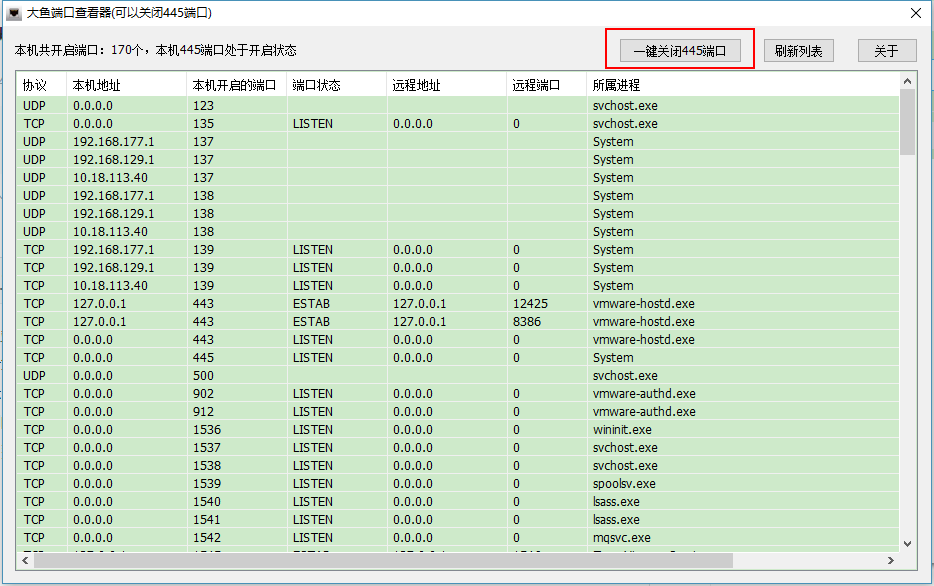Sort by the 所属进程 column header

point(616,85)
